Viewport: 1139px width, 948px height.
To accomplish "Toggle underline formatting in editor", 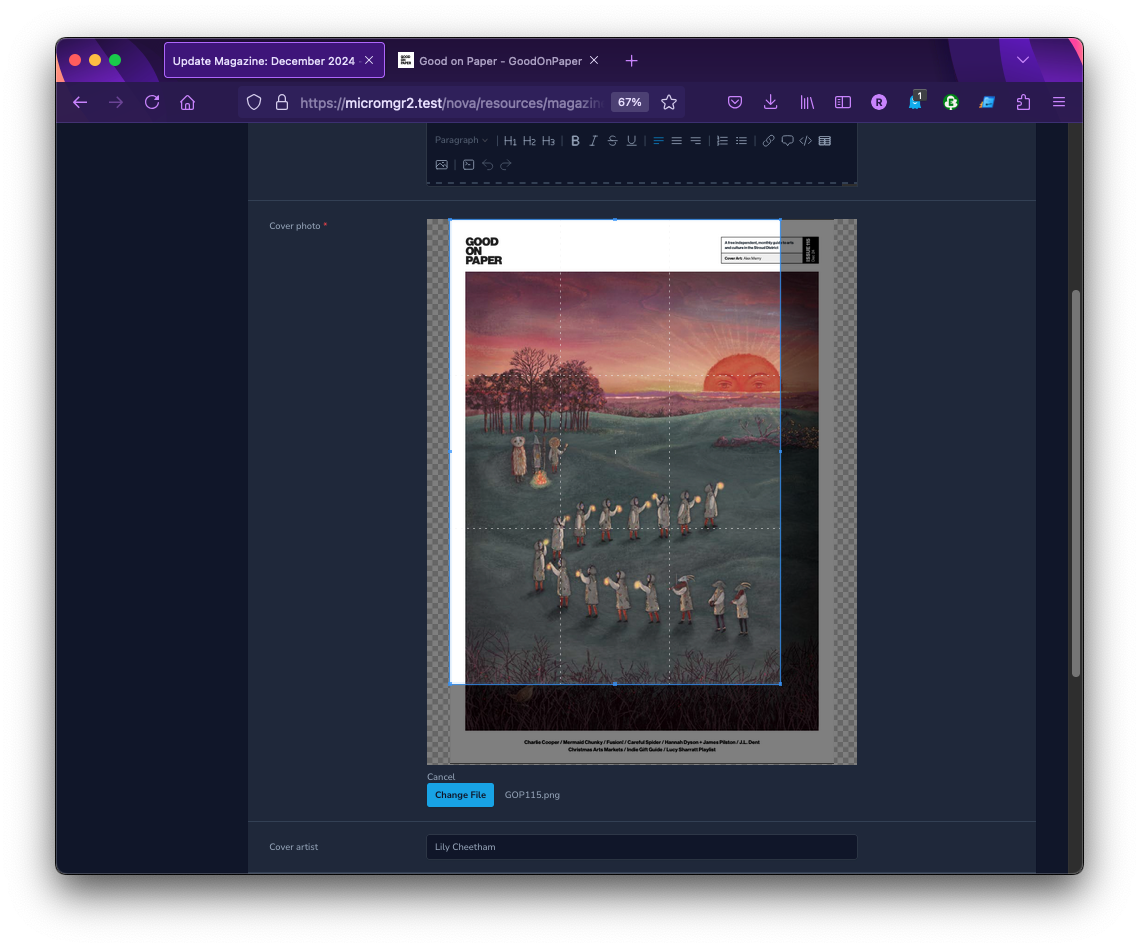I will tap(631, 141).
